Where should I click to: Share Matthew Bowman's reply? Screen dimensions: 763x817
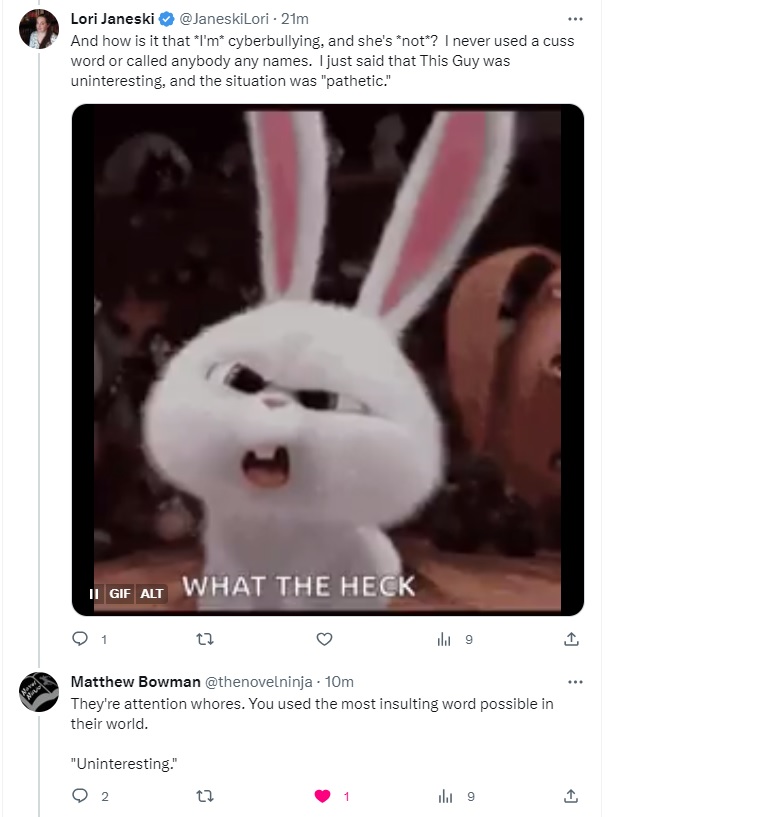point(571,796)
